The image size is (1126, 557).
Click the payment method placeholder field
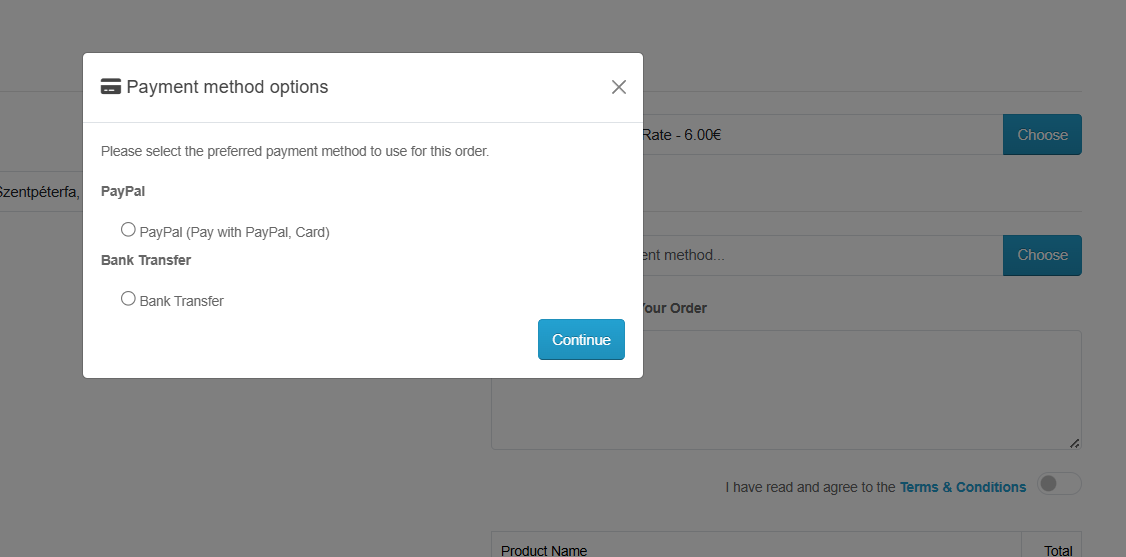pyautogui.click(x=820, y=255)
